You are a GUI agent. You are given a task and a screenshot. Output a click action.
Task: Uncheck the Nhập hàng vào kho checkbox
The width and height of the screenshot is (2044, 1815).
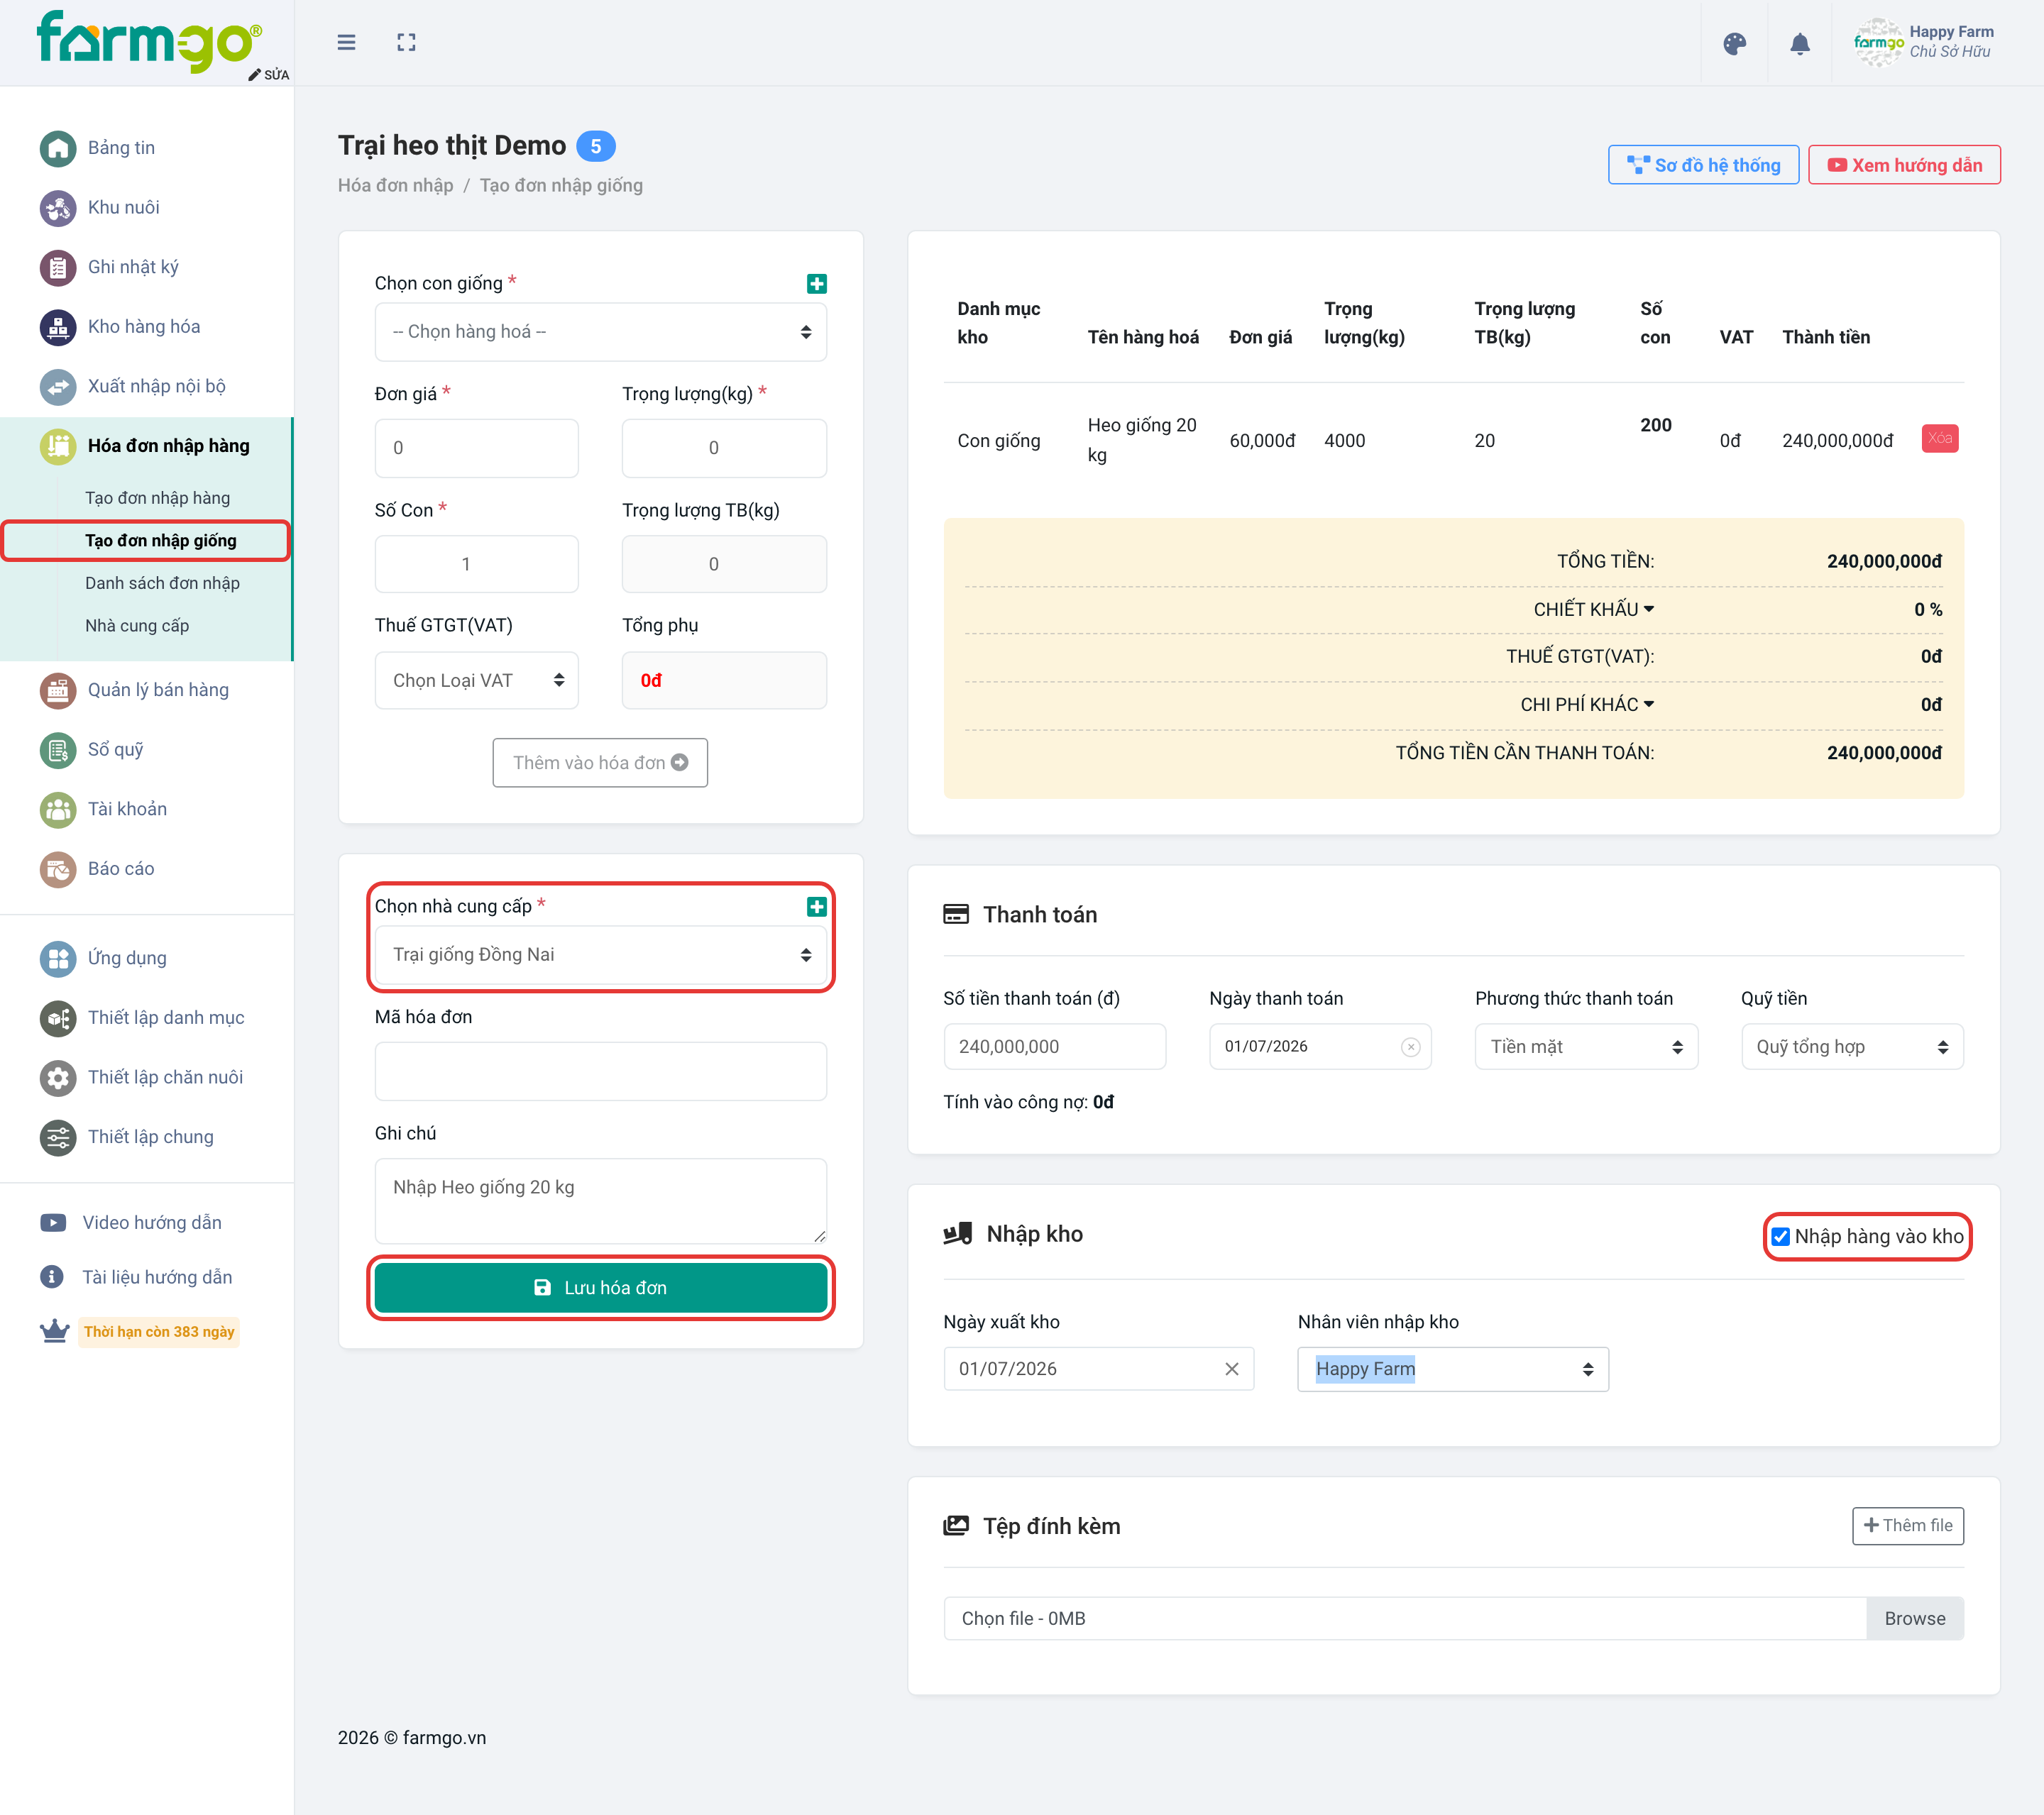pos(1780,1237)
